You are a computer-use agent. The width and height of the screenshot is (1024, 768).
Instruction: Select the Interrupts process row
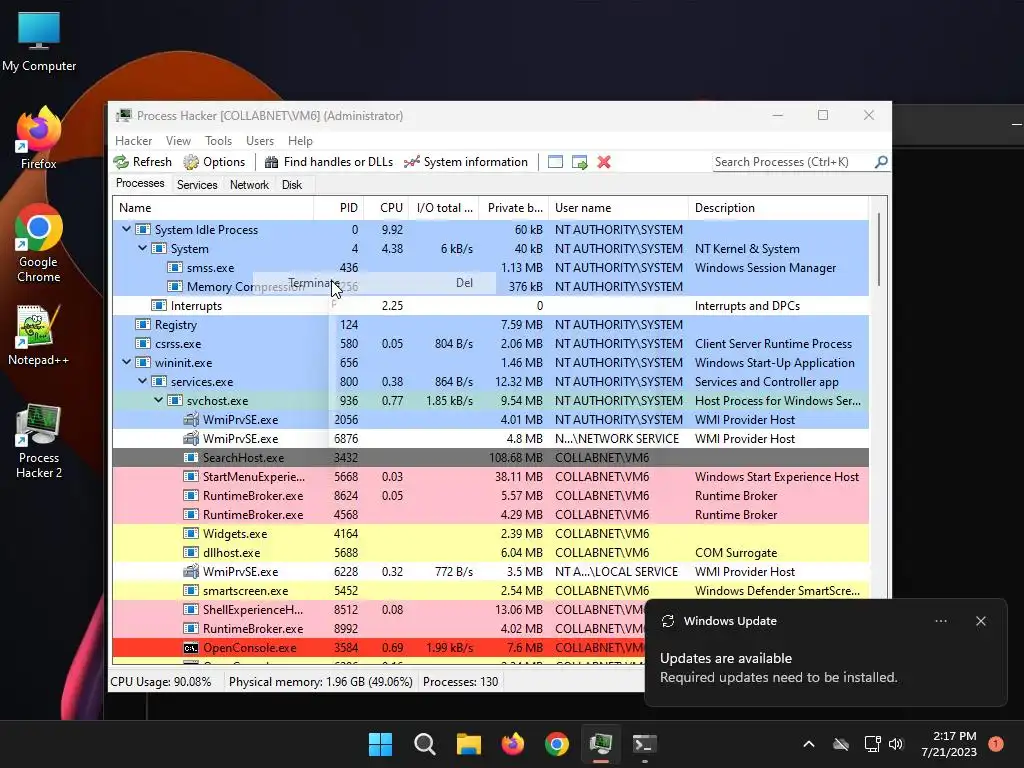tap(490, 306)
